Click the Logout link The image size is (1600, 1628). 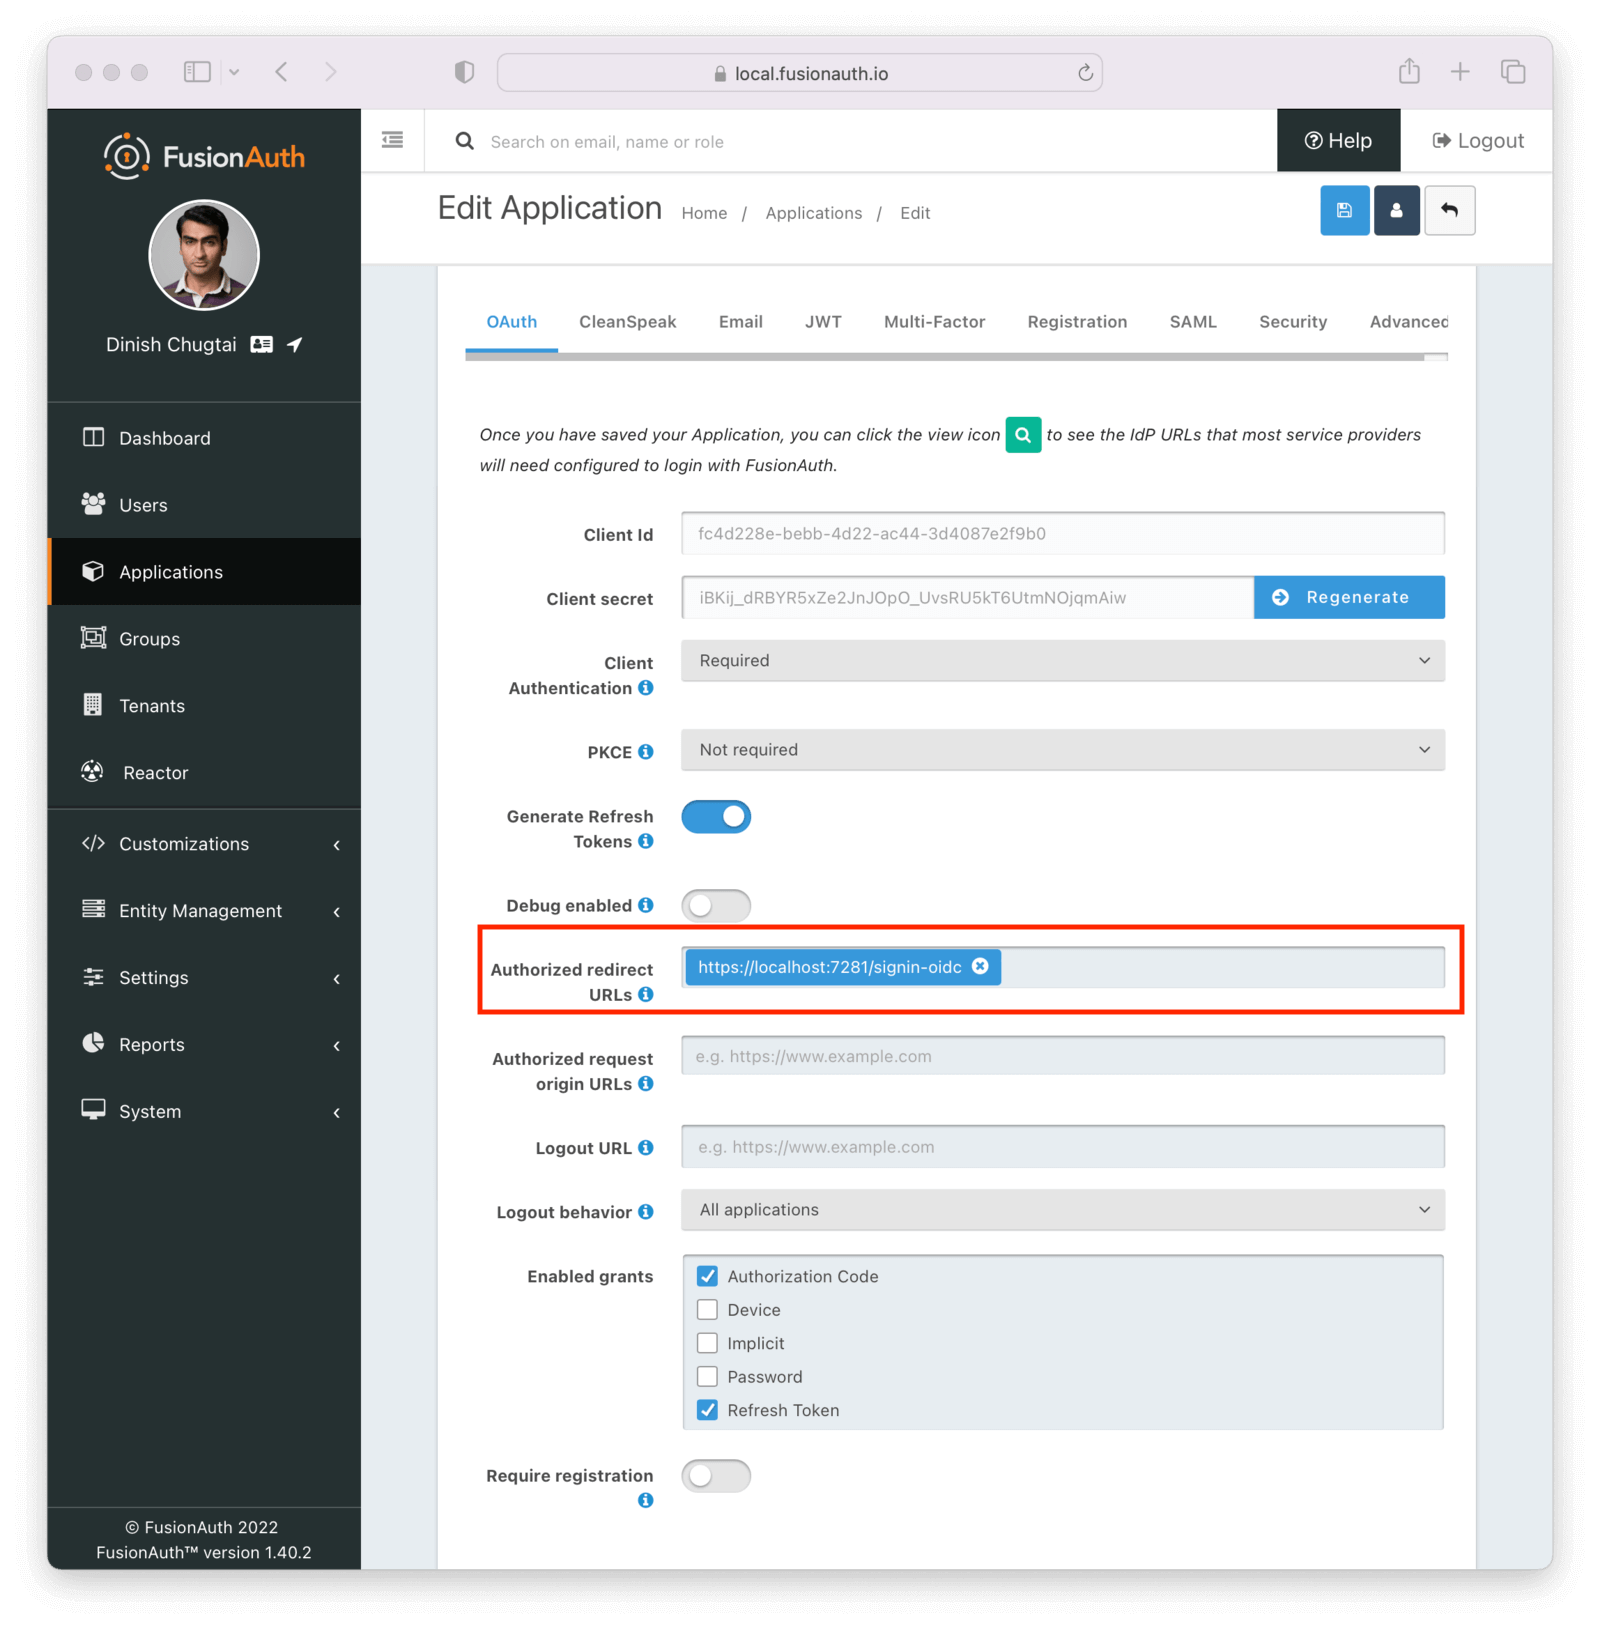pos(1478,141)
